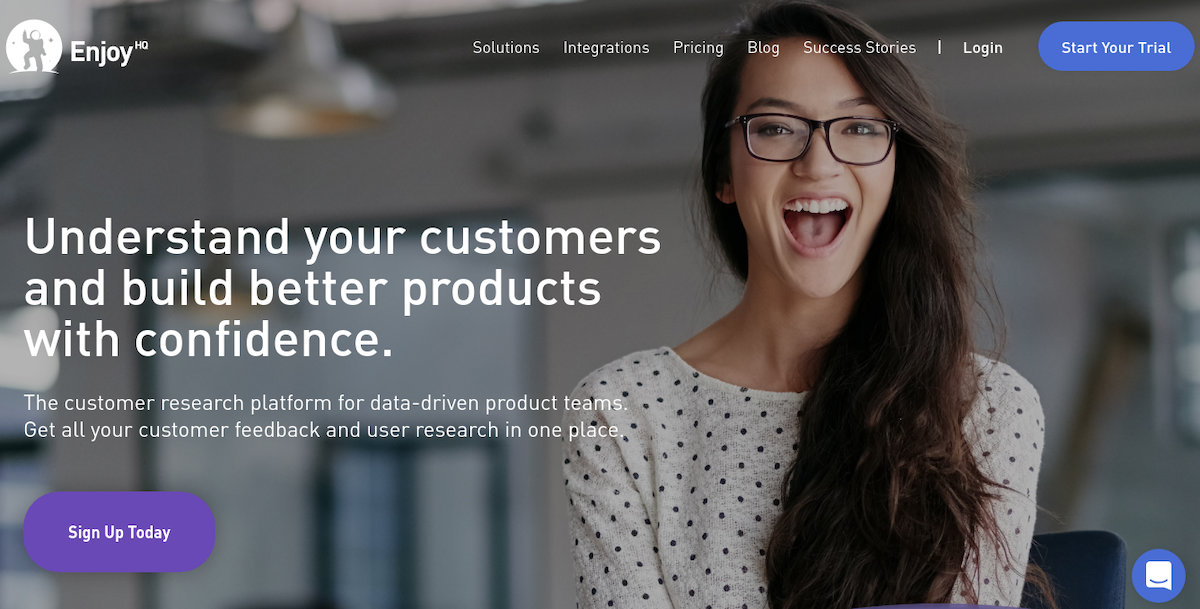Open the Pricing page

coord(698,48)
